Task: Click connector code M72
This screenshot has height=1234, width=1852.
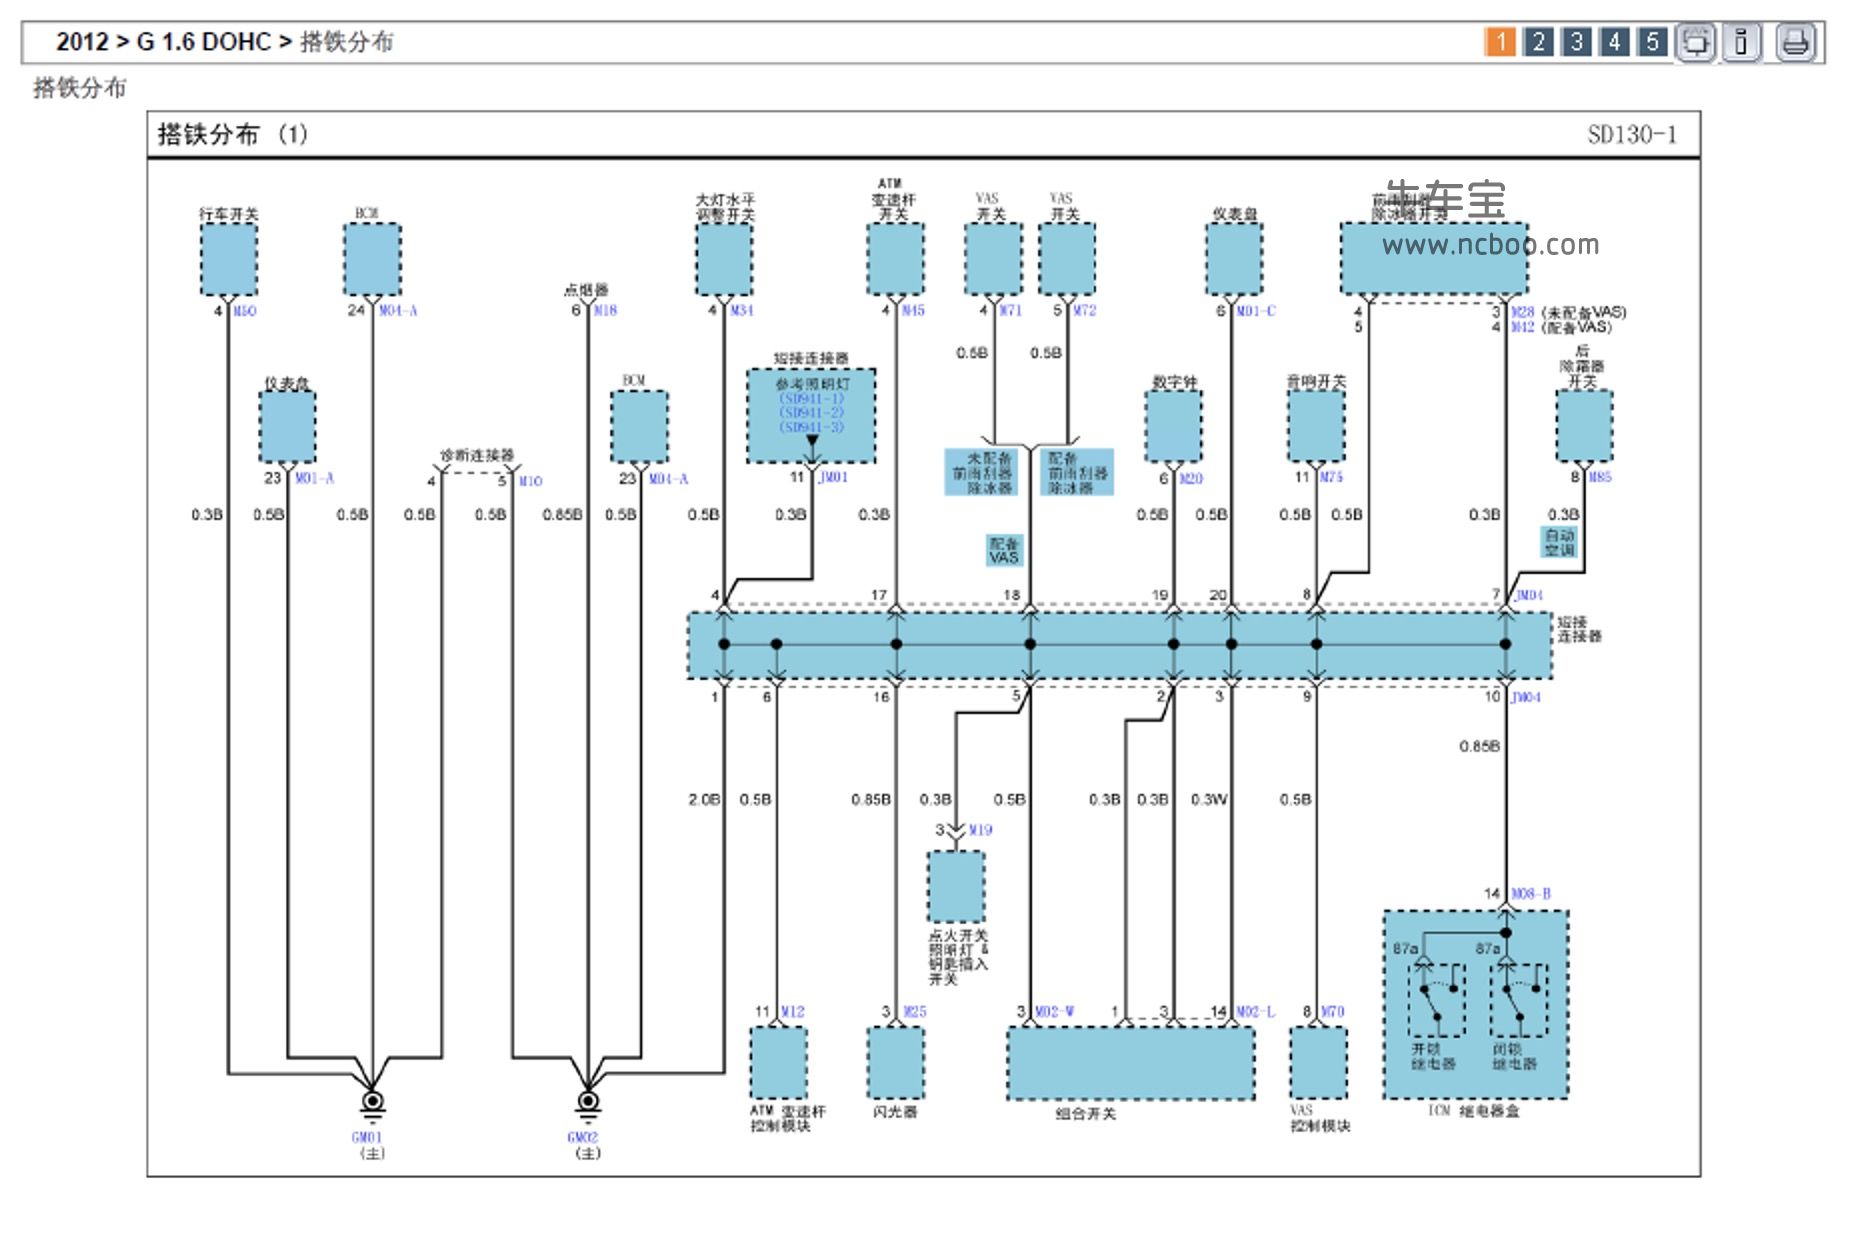Action: (1085, 311)
